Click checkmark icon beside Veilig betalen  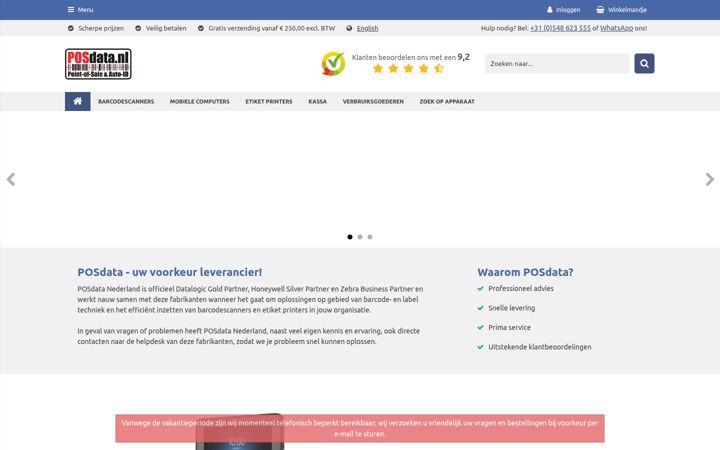pyautogui.click(x=138, y=28)
